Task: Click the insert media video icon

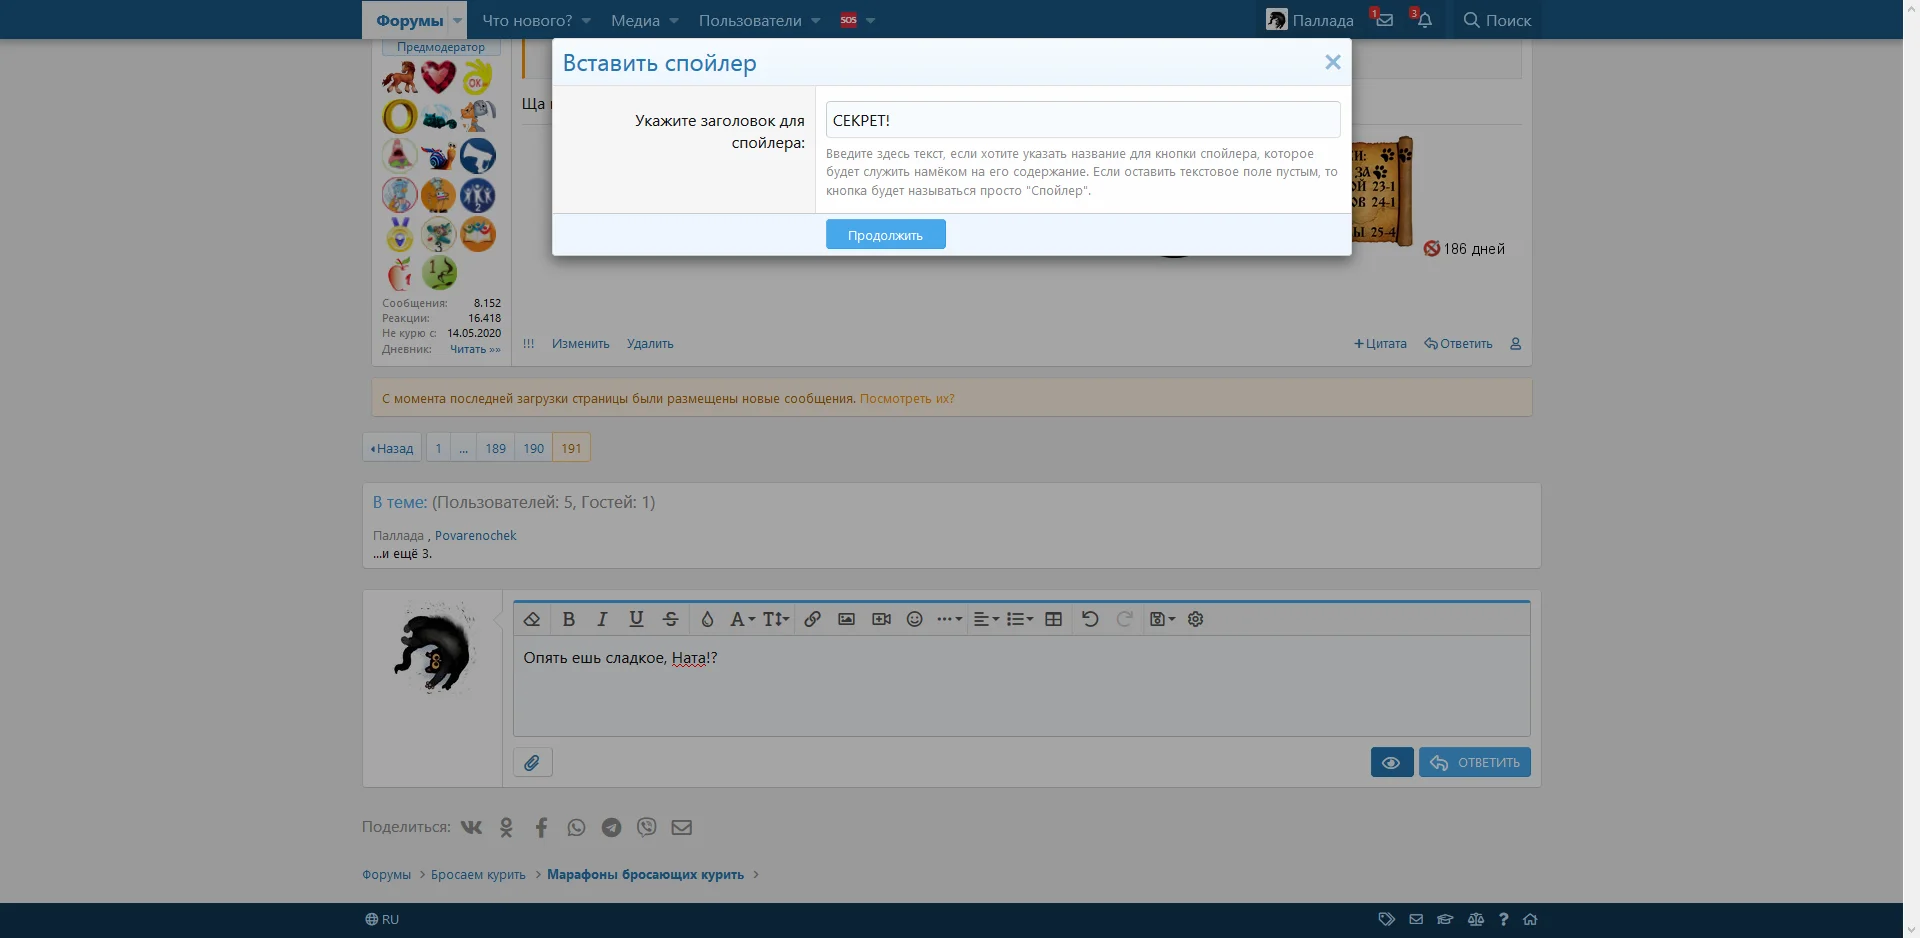Action: [881, 619]
